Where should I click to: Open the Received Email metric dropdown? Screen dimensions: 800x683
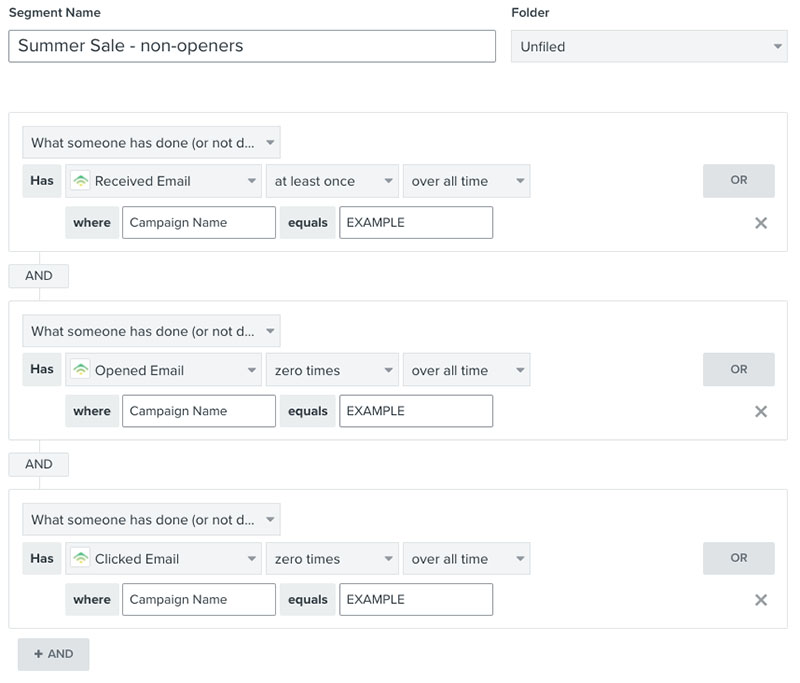click(x=164, y=181)
